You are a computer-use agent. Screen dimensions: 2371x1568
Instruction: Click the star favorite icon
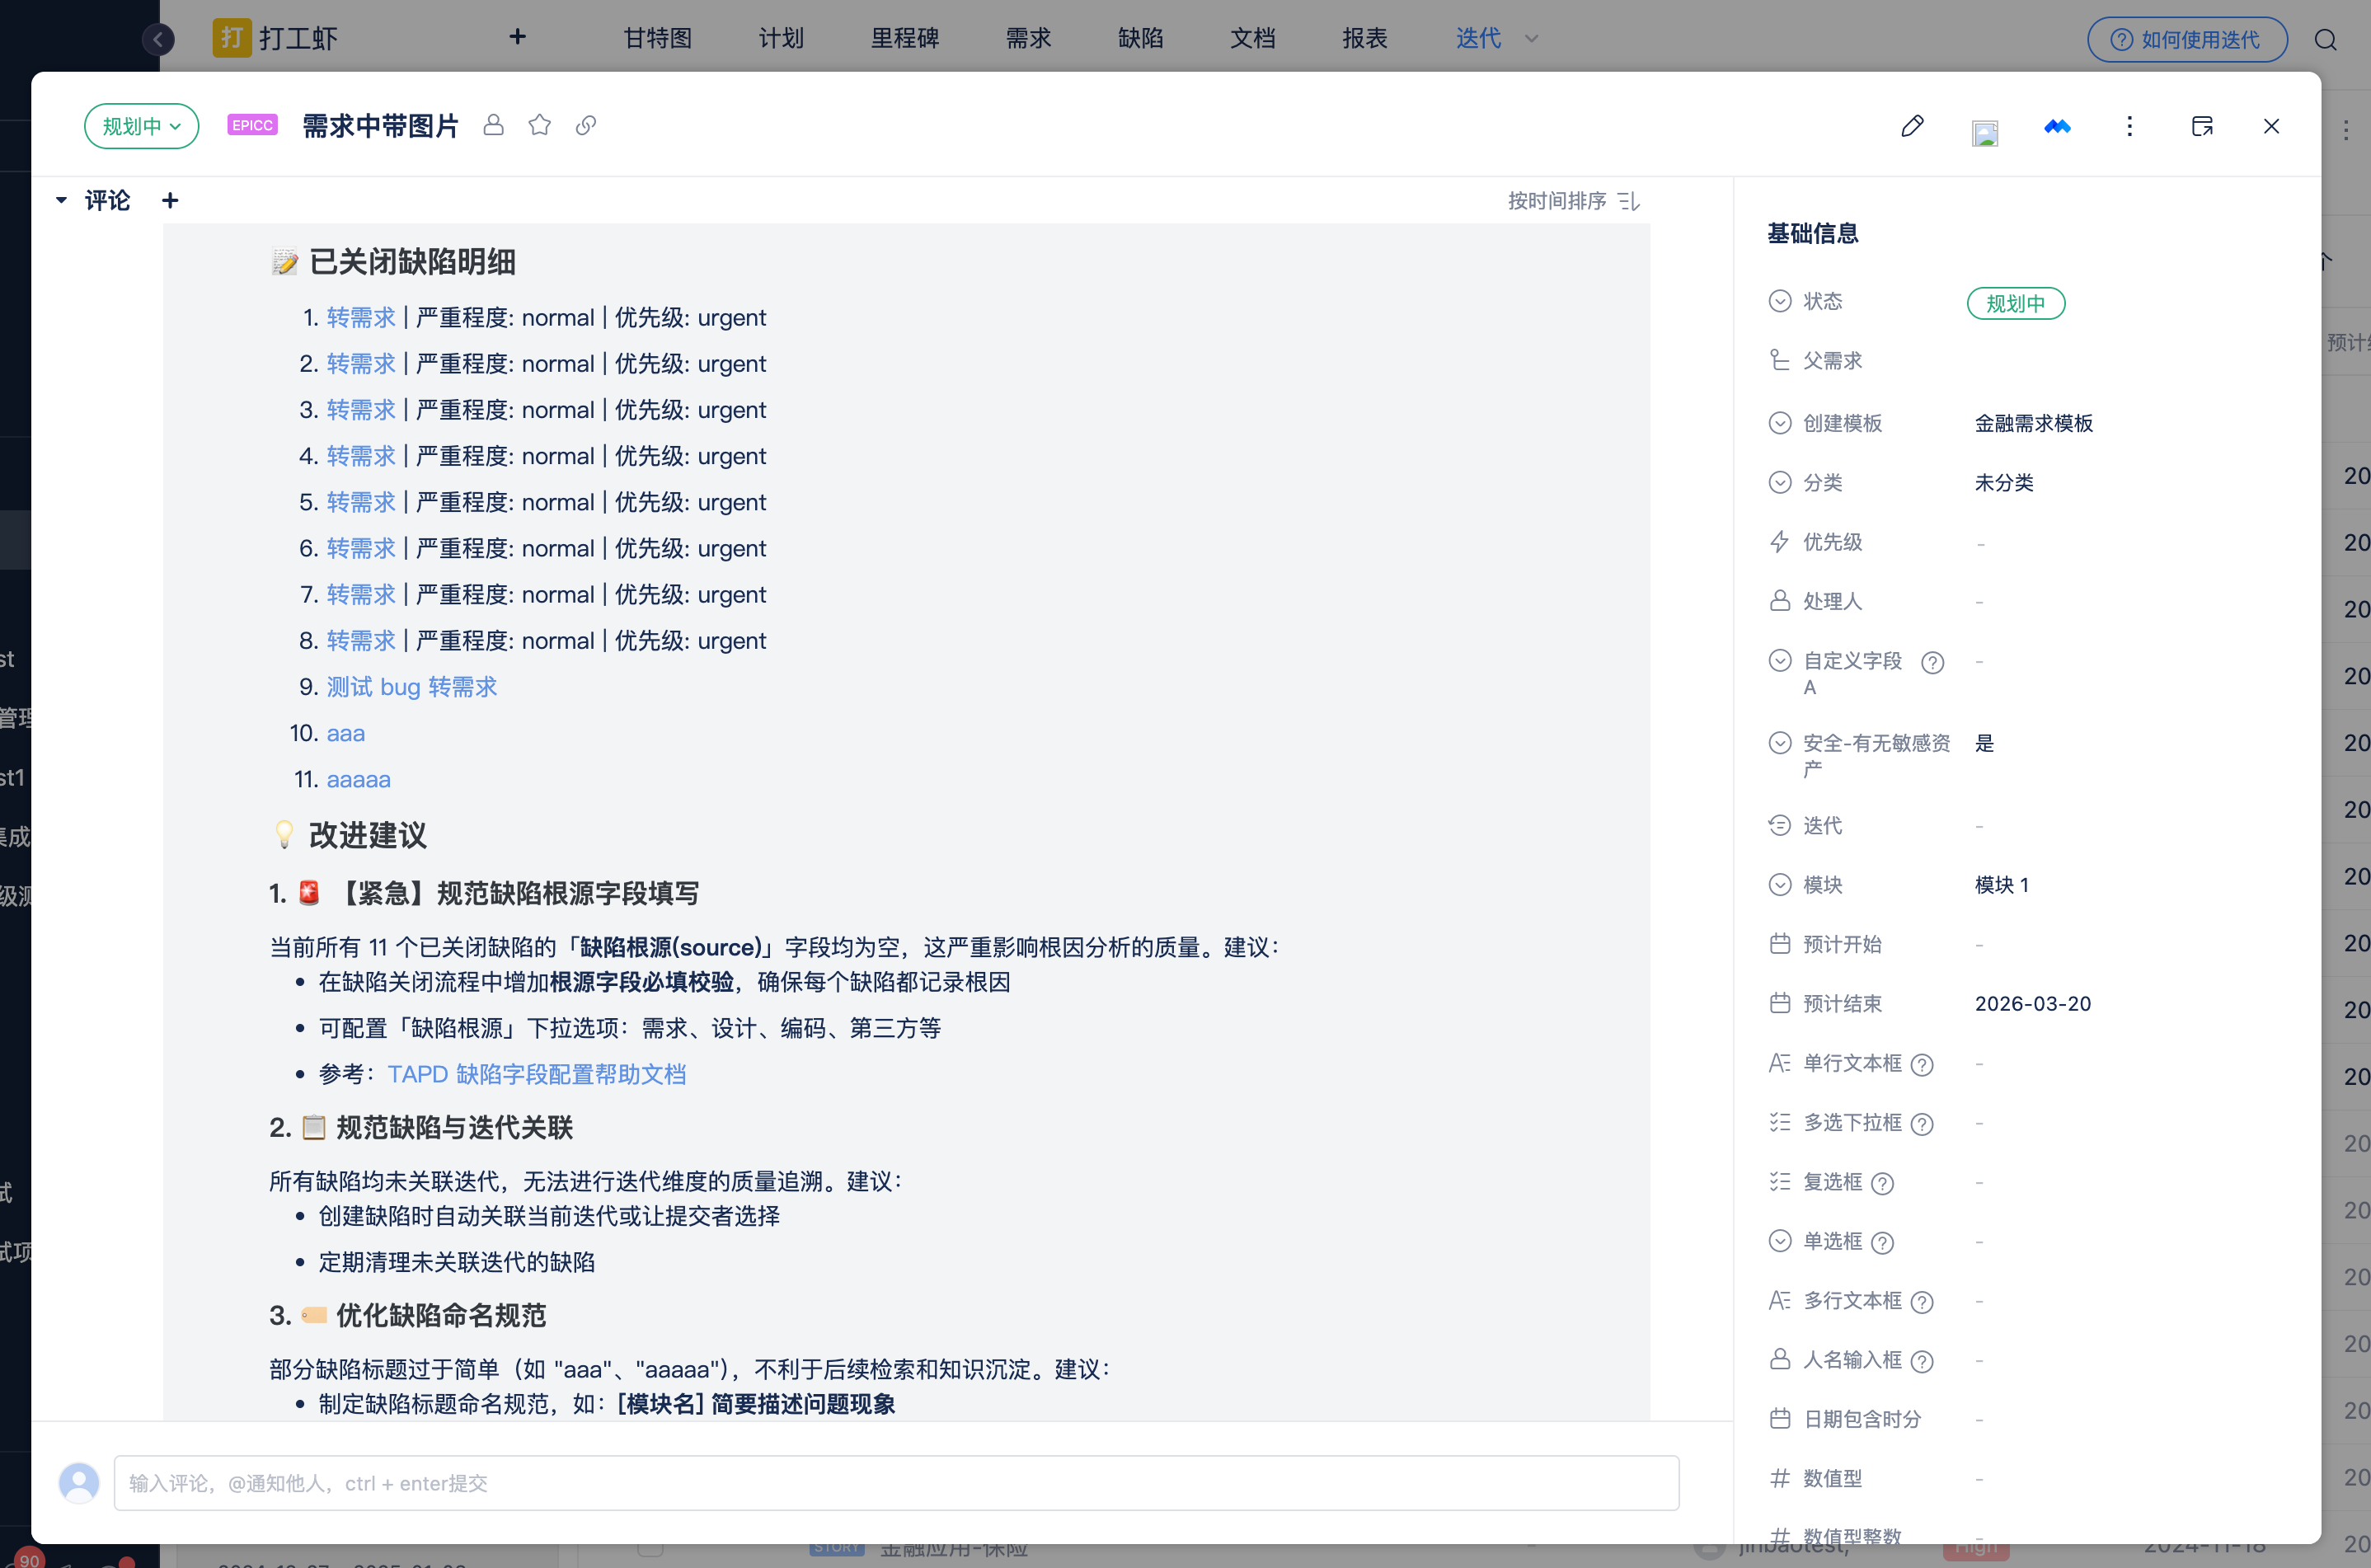[540, 125]
